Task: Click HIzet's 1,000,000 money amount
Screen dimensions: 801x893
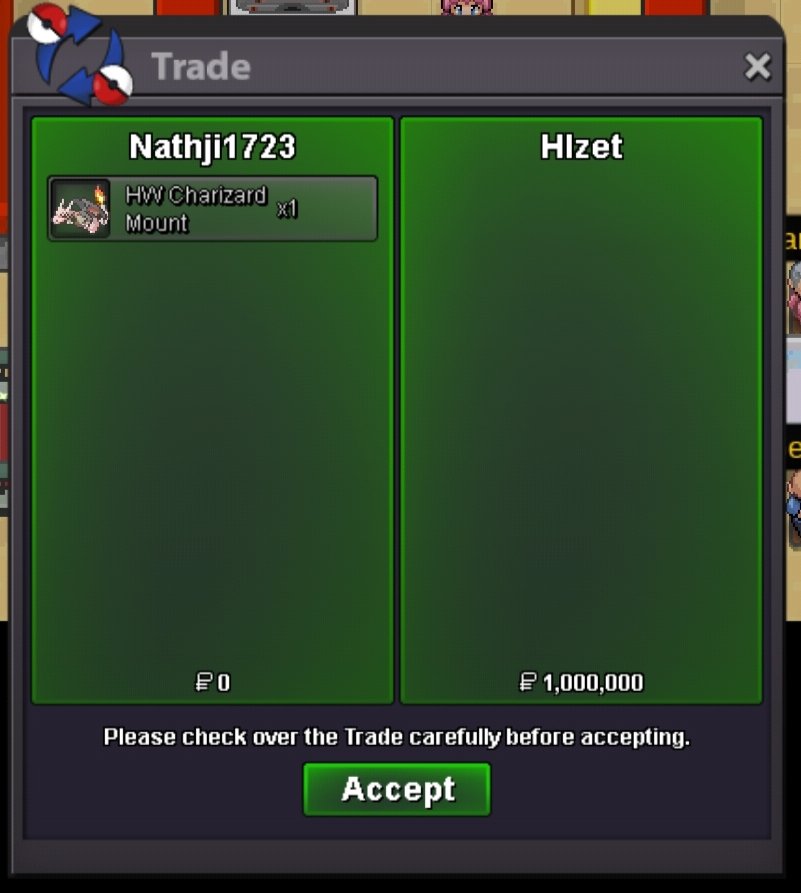Action: [593, 682]
